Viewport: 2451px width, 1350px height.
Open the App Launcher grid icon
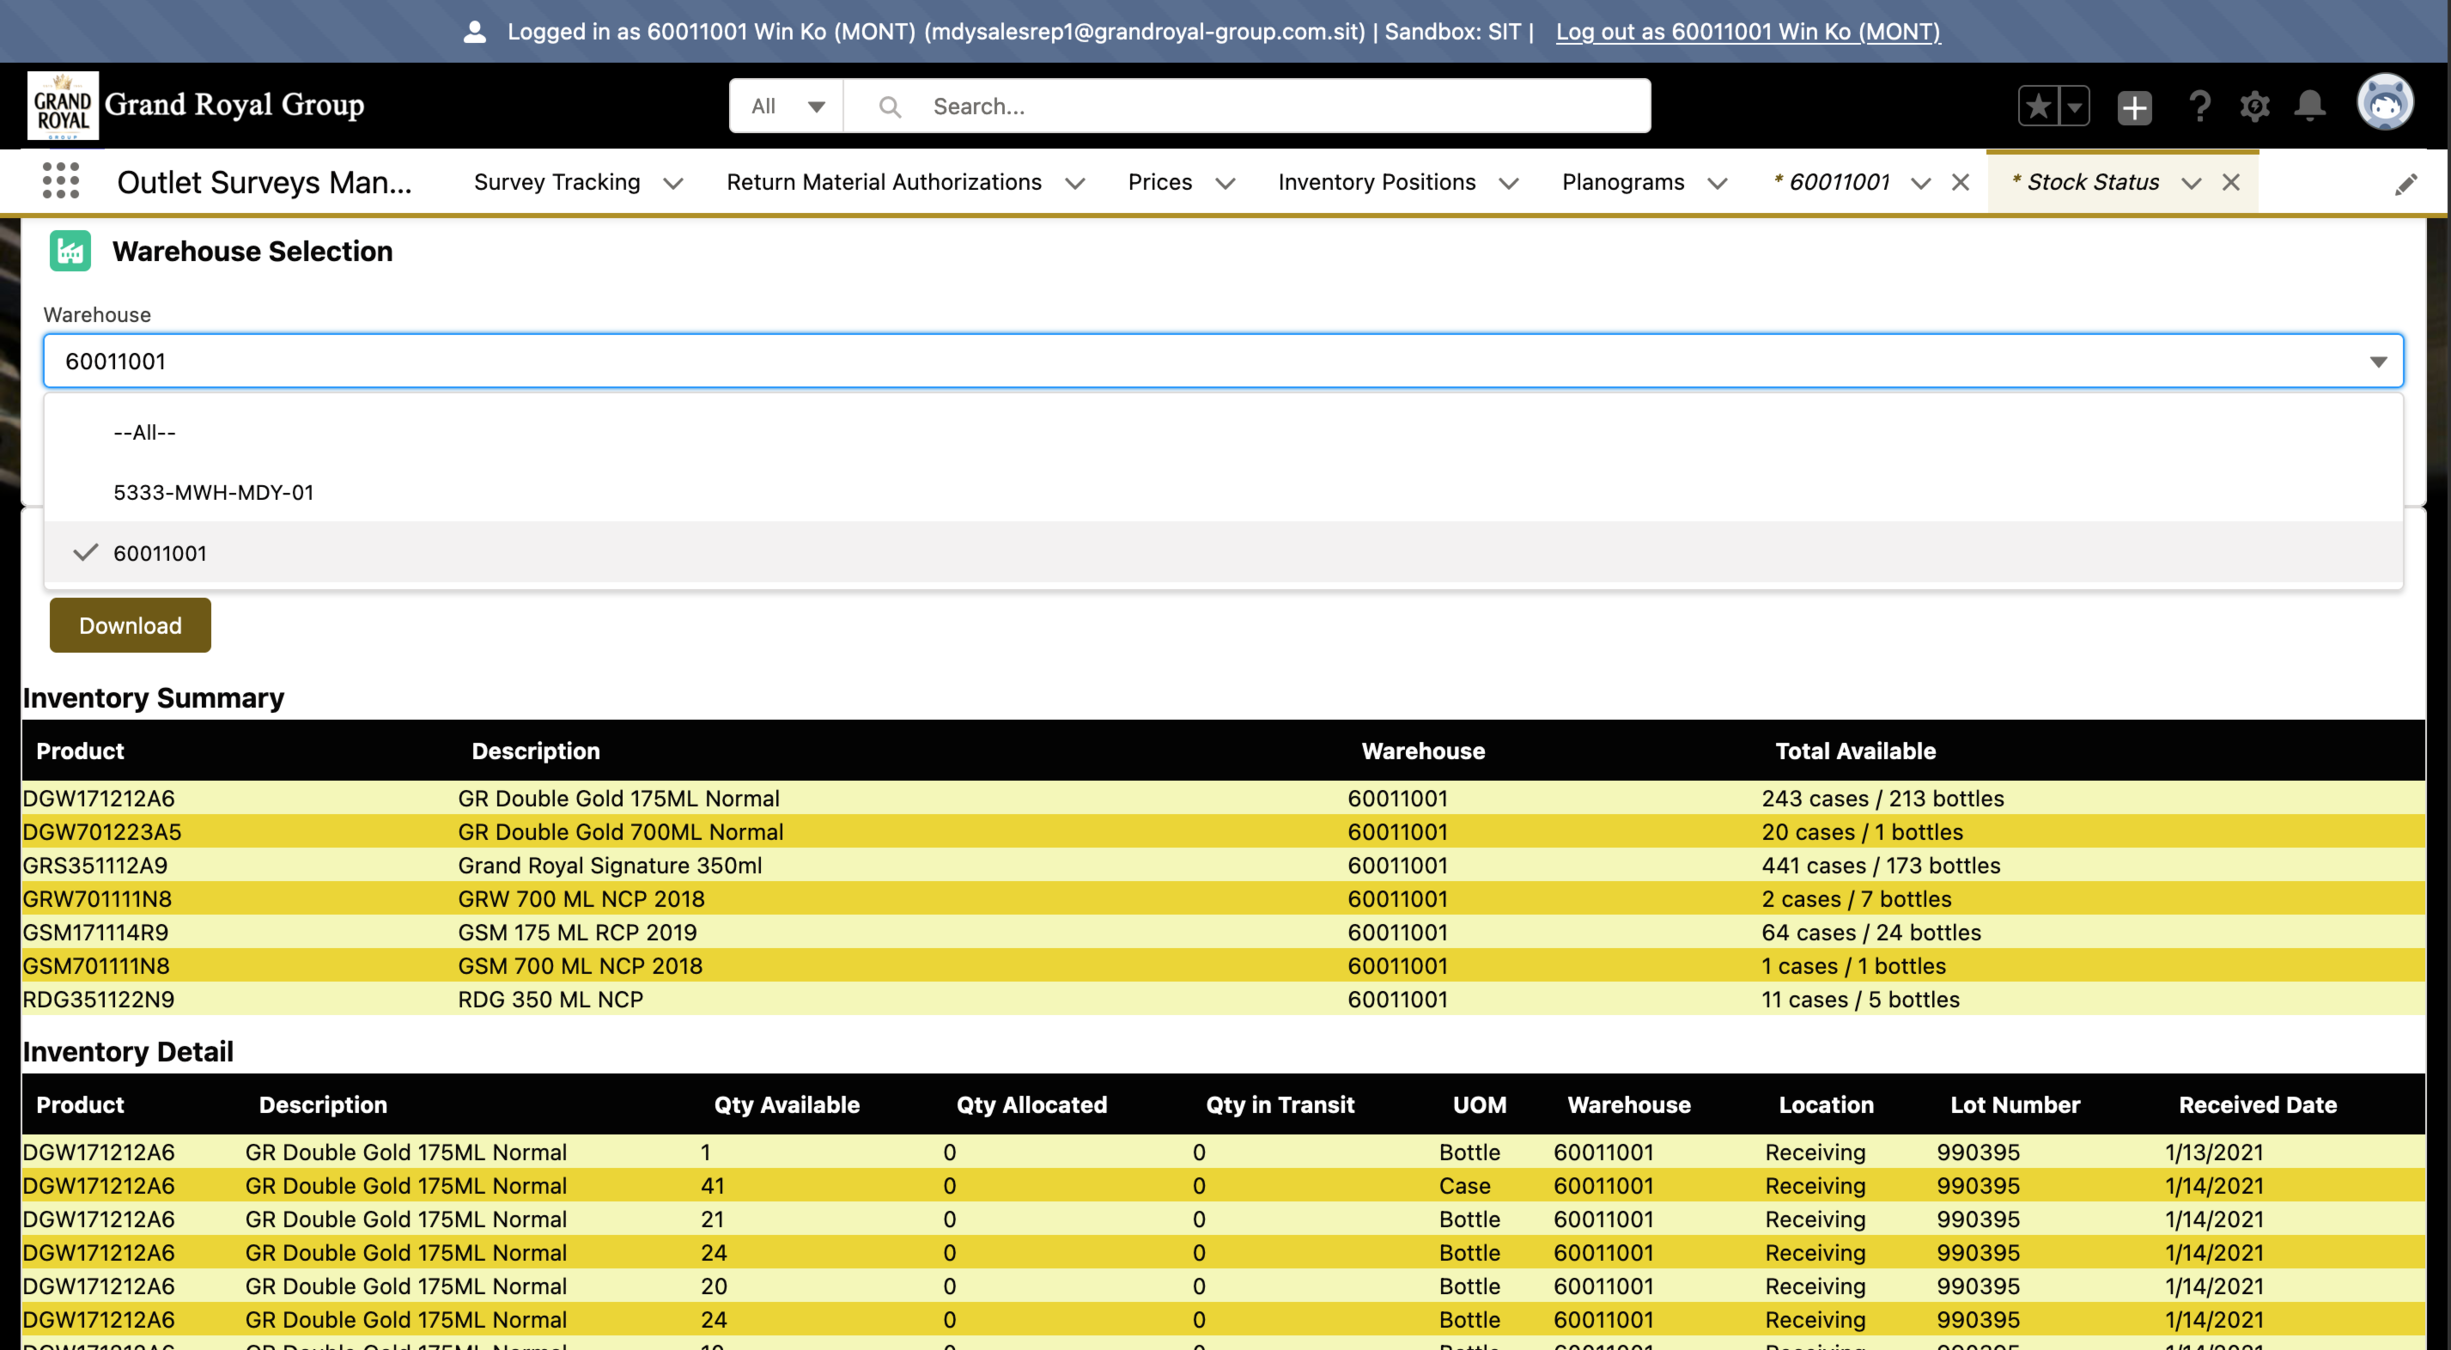pyautogui.click(x=60, y=182)
